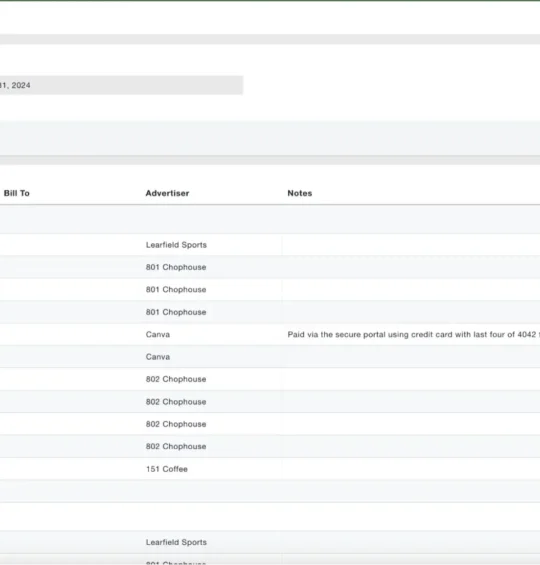Click the Advertiser column header
This screenshot has height=565, width=540.
(167, 193)
